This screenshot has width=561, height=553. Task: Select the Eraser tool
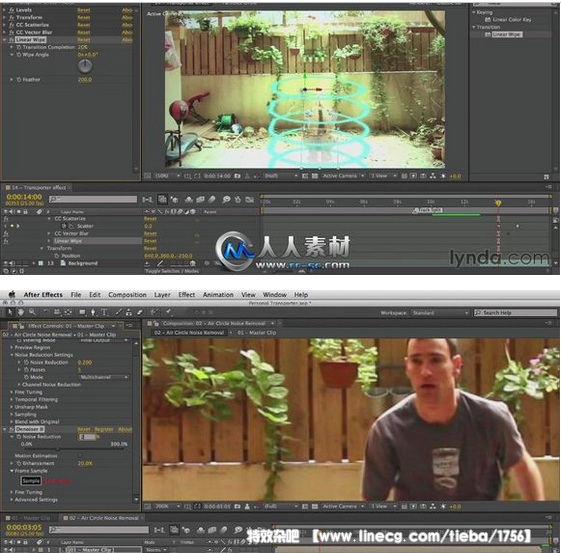click(140, 312)
